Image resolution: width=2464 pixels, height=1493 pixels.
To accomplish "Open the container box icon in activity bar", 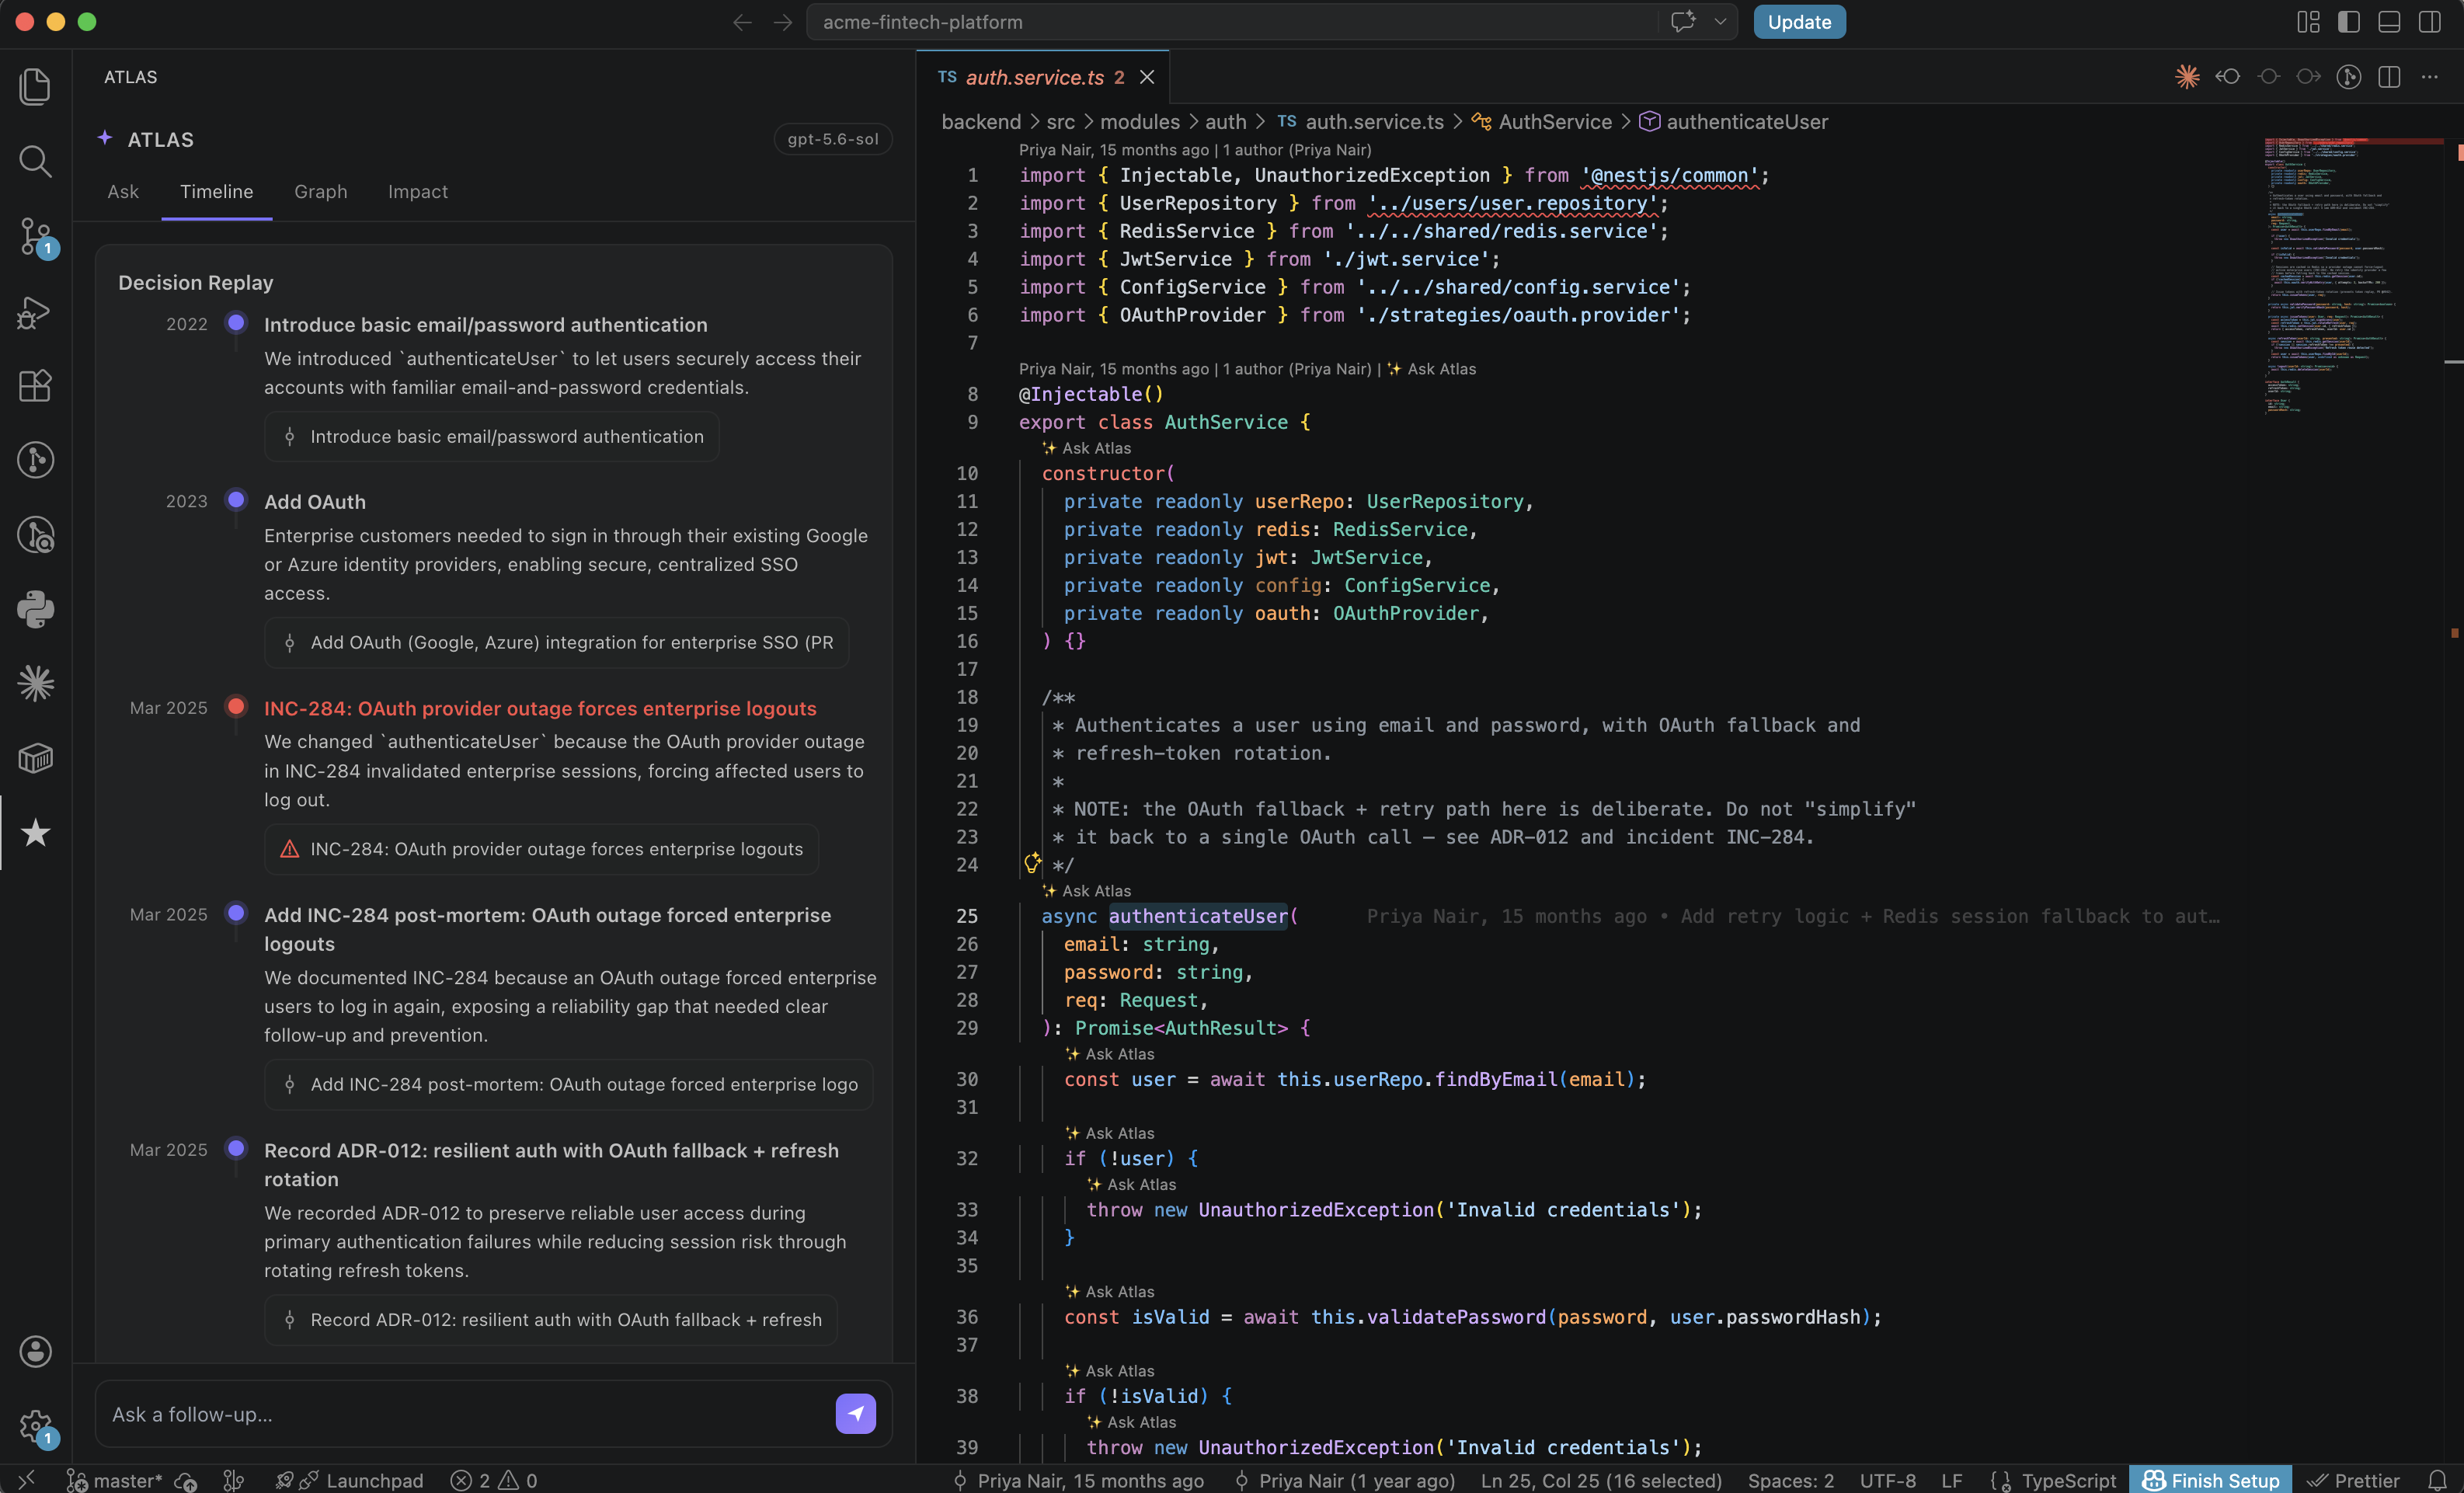I will click(x=35, y=758).
